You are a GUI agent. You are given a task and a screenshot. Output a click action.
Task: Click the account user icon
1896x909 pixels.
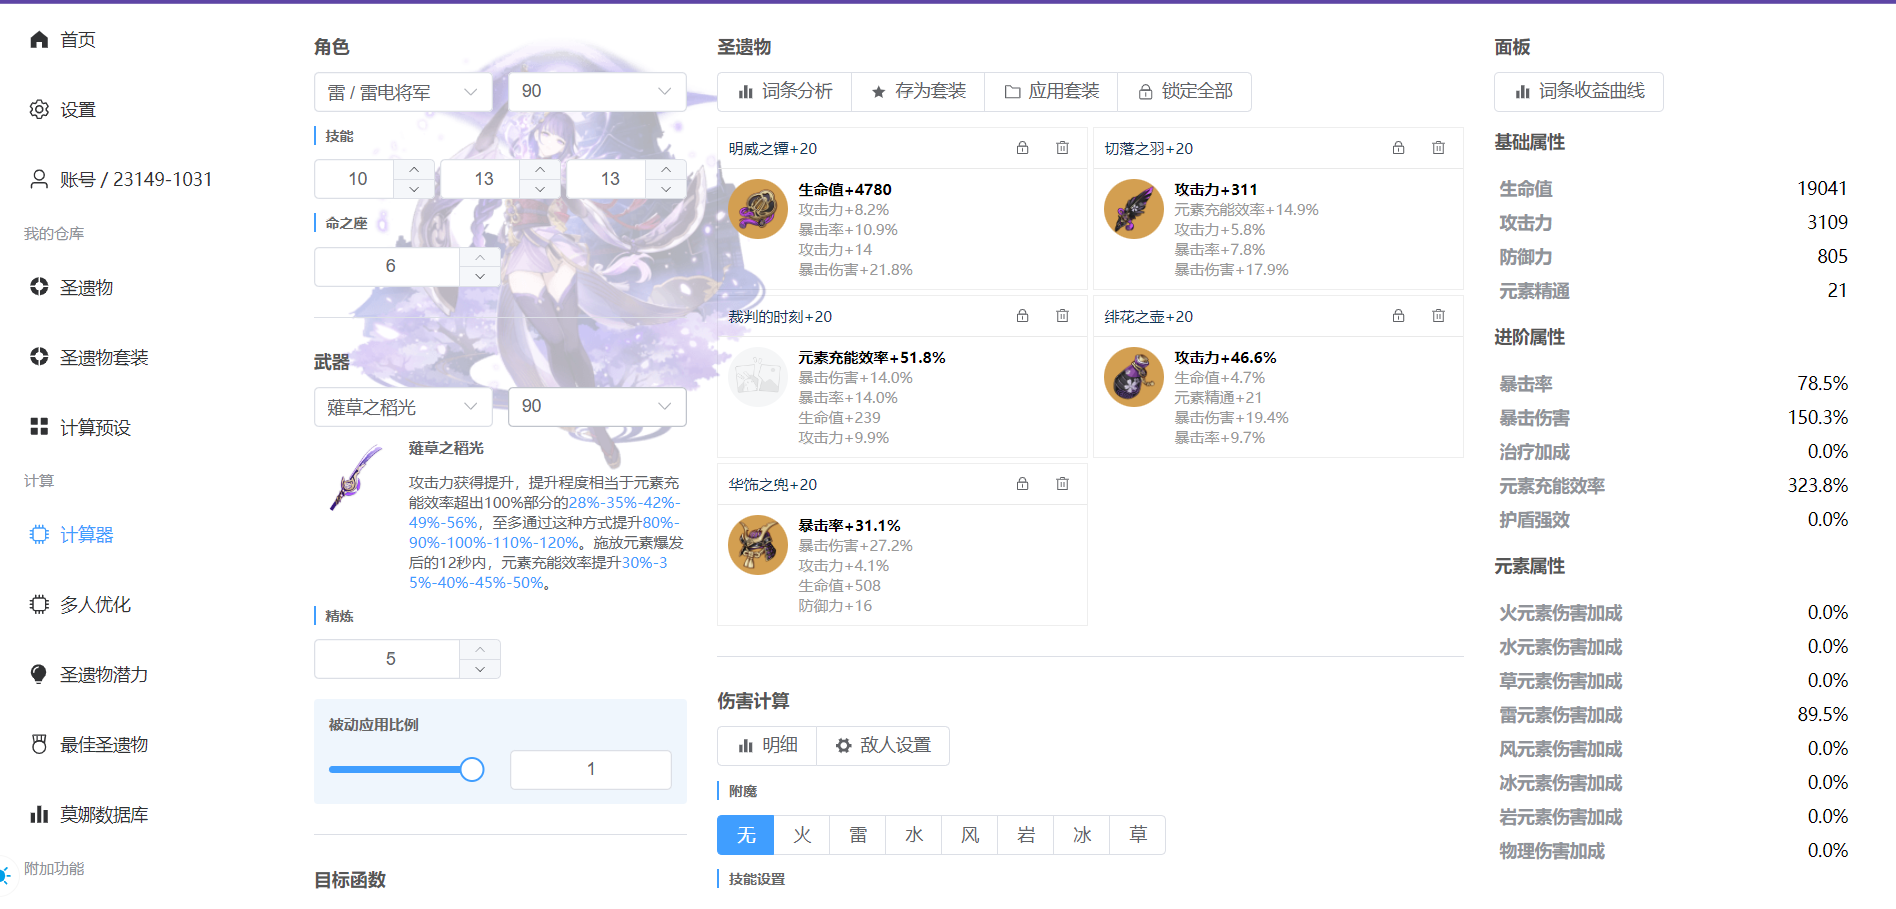coord(39,179)
